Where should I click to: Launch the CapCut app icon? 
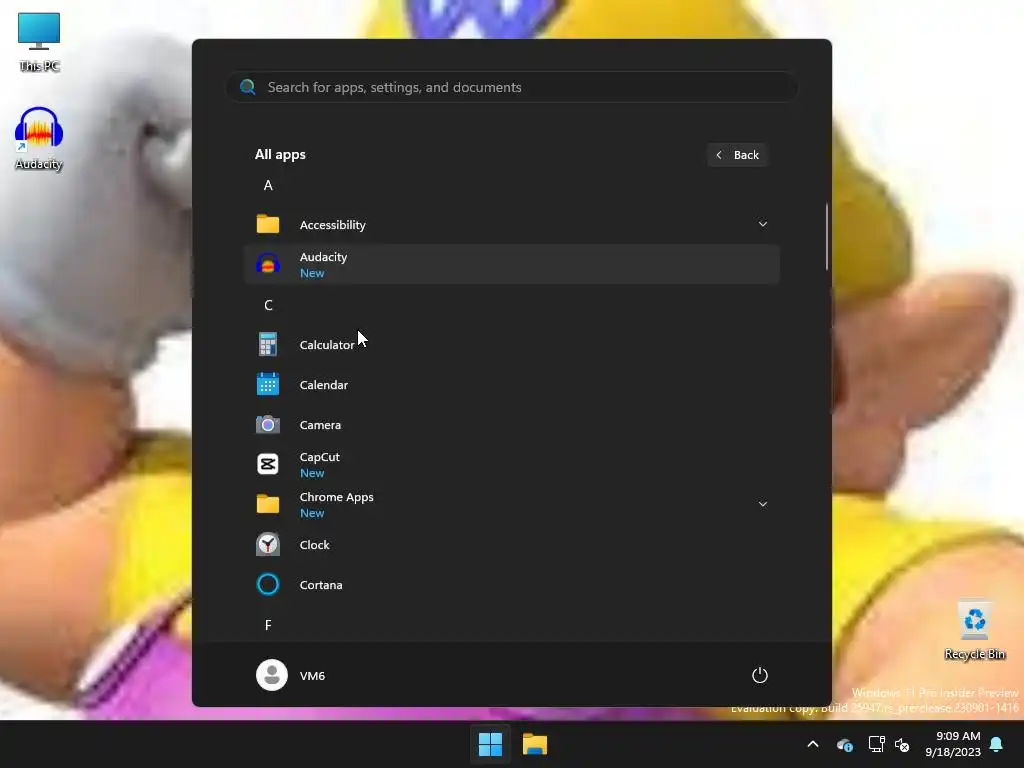coord(268,464)
